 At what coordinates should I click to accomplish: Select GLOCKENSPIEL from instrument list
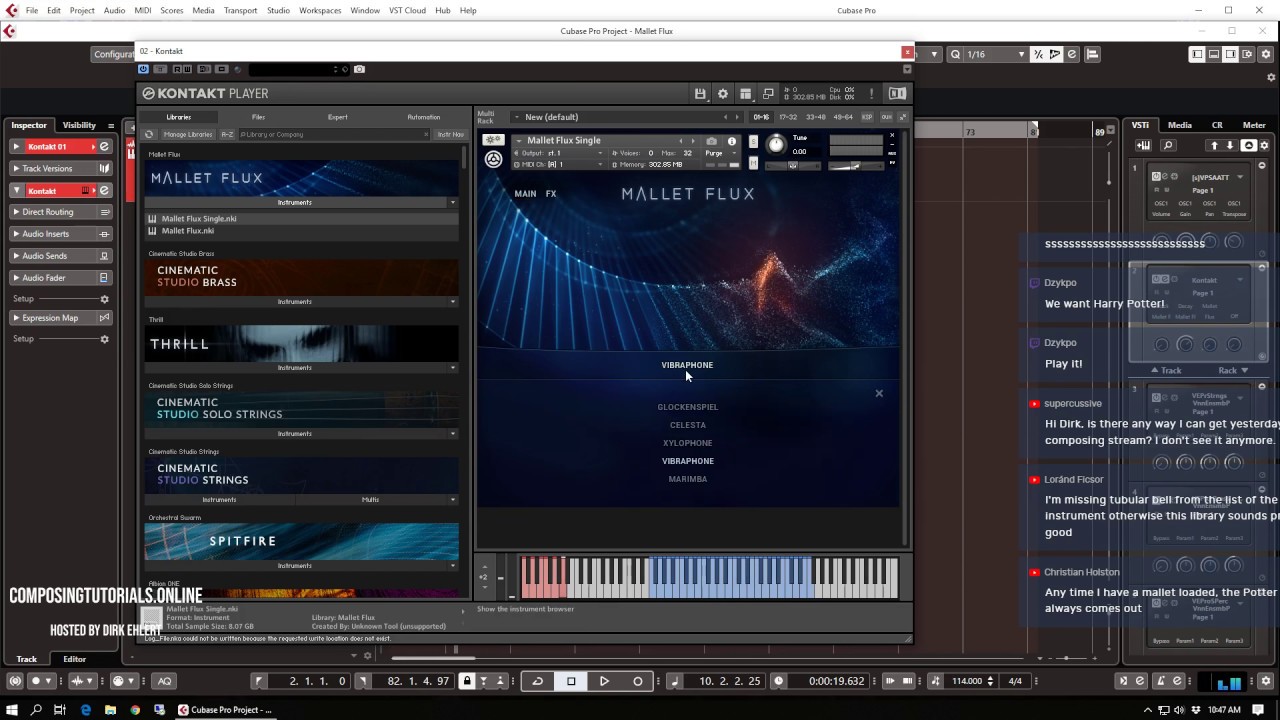pos(688,407)
